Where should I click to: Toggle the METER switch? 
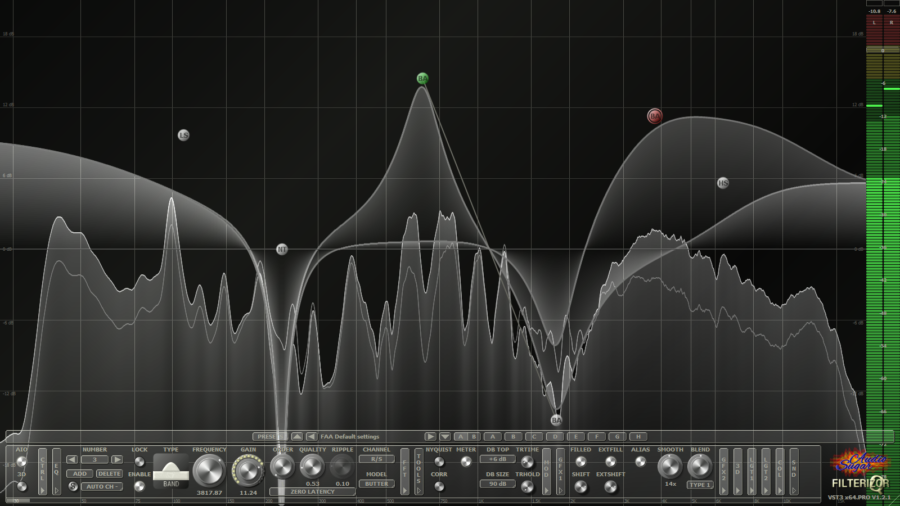(466, 461)
